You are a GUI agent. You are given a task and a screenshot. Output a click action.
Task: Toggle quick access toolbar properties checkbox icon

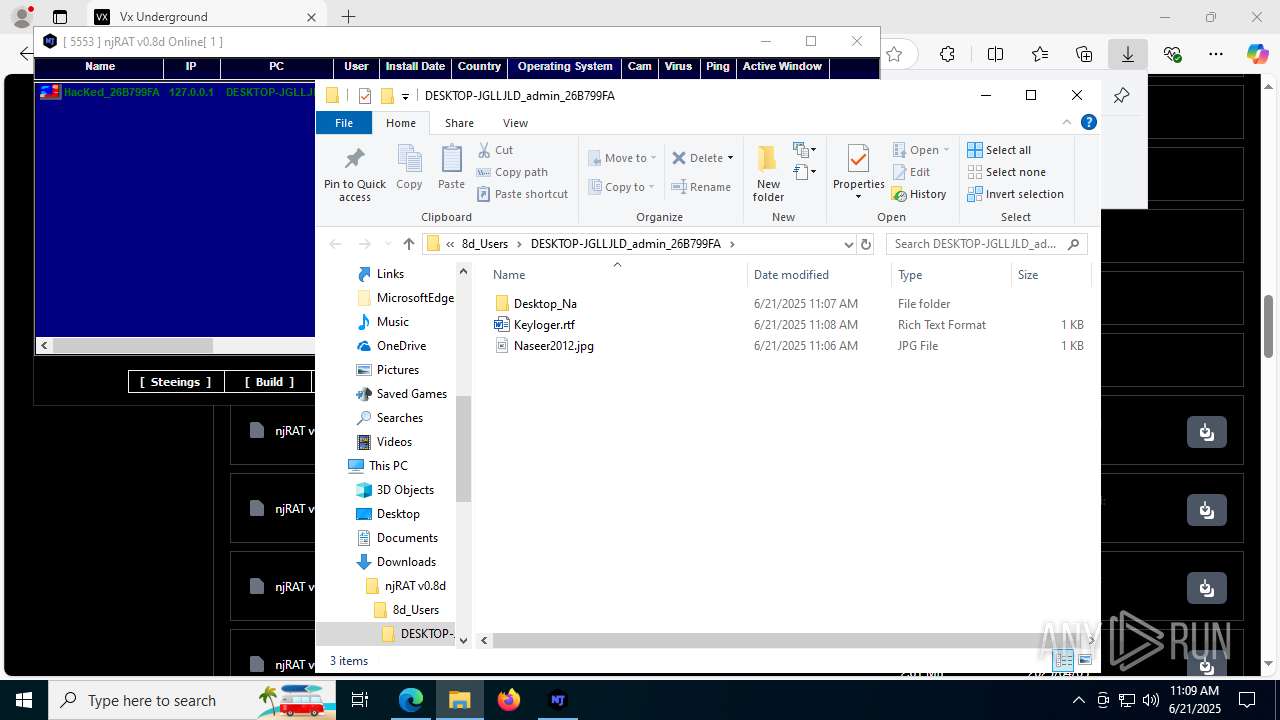tap(365, 96)
